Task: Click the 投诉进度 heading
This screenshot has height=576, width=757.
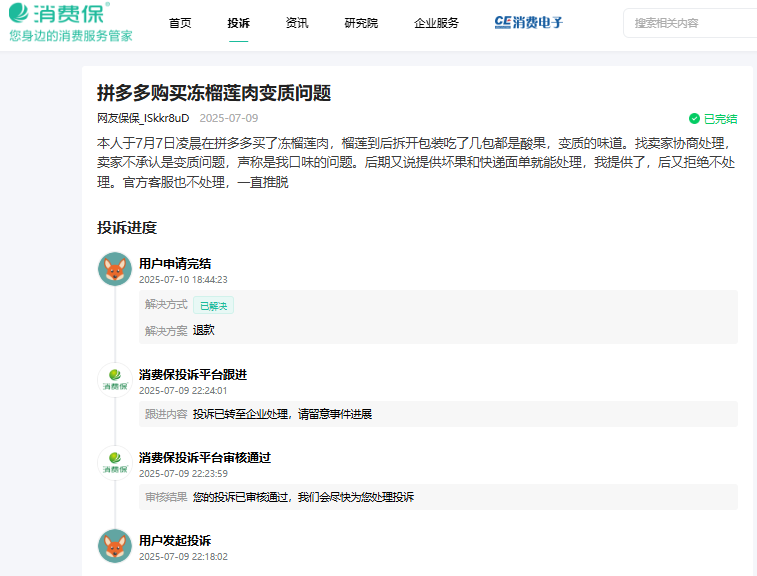Action: 127,227
